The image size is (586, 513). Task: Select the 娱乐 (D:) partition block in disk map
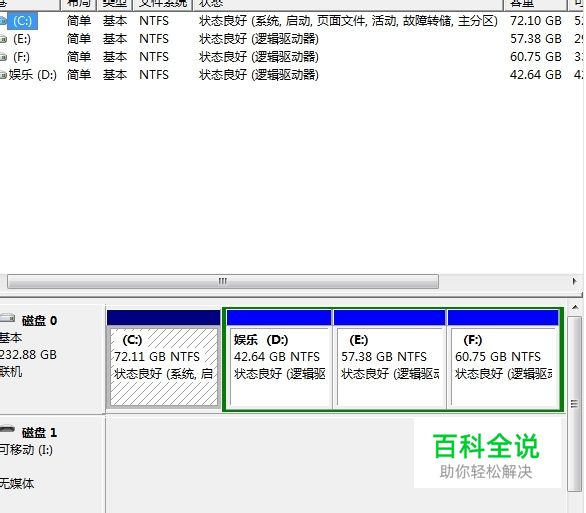pos(279,360)
